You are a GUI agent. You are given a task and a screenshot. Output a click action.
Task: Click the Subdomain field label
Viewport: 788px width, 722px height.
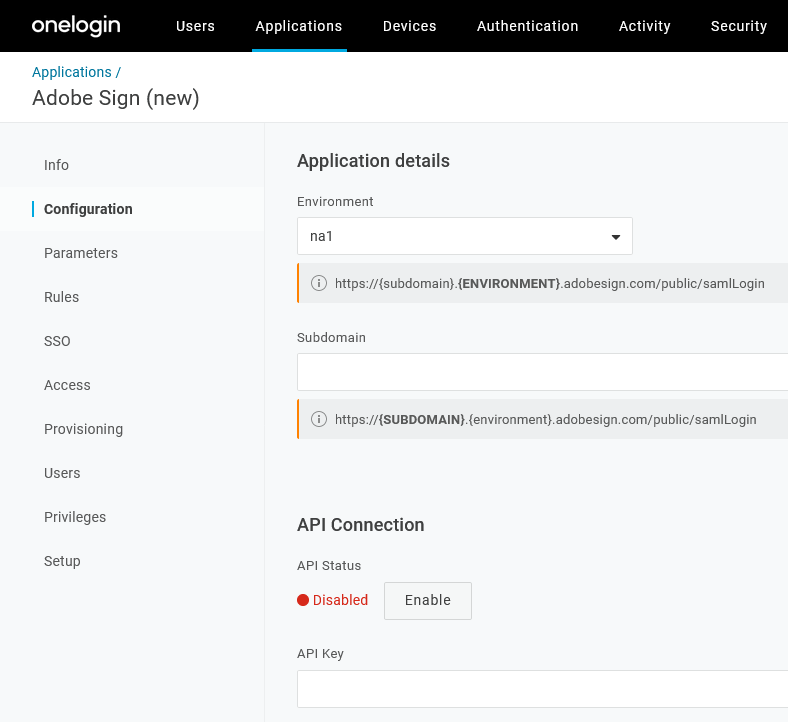click(x=331, y=337)
